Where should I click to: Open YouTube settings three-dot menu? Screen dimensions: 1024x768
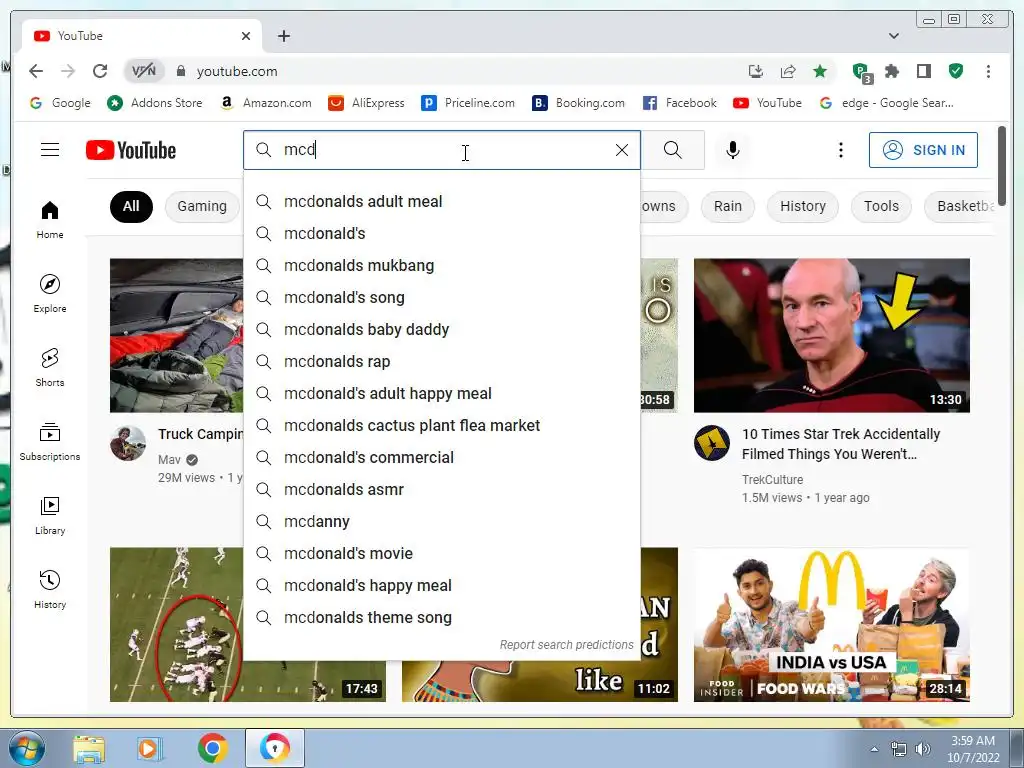[840, 150]
